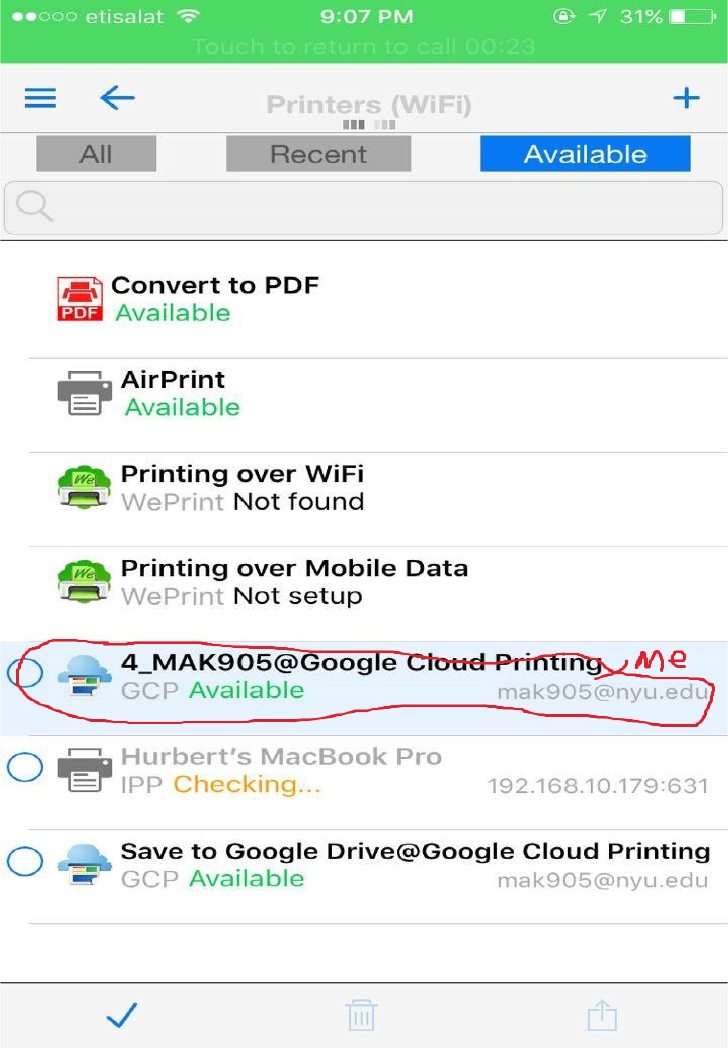This screenshot has width=728, height=1048.
Task: Switch to the Recent tab
Action: click(x=318, y=154)
